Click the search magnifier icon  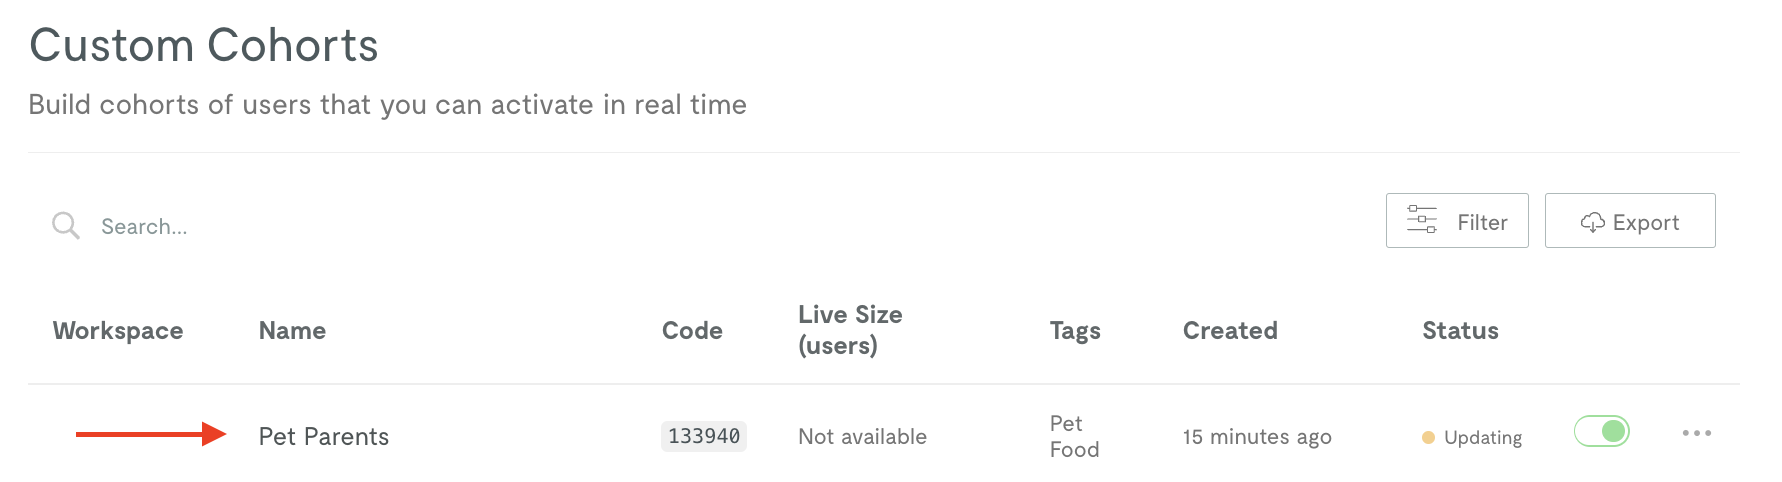pos(66,225)
